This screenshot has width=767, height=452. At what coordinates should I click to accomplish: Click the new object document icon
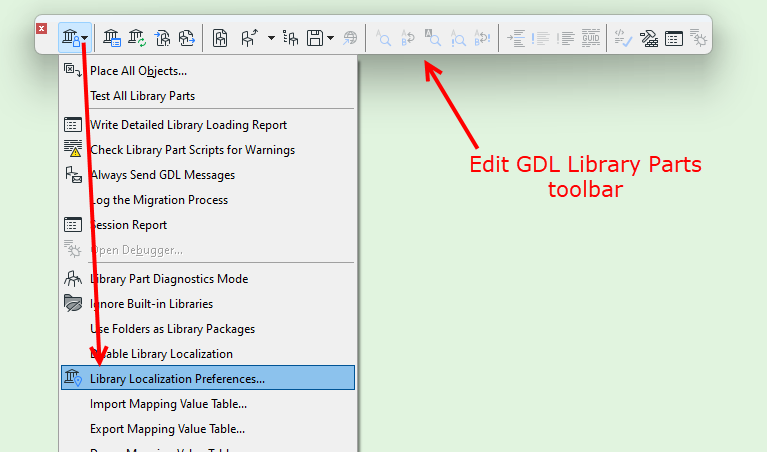pyautogui.click(x=220, y=38)
